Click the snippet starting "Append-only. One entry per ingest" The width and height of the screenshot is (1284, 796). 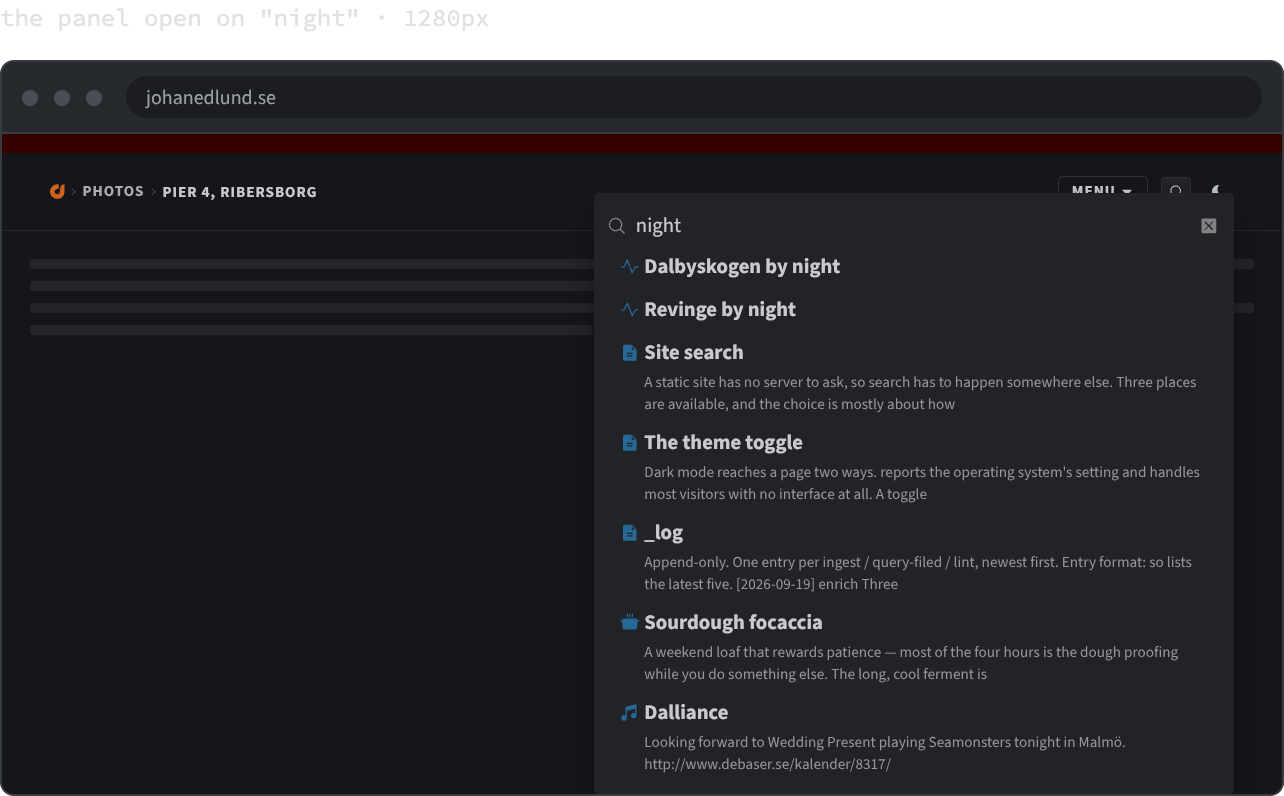(x=918, y=573)
